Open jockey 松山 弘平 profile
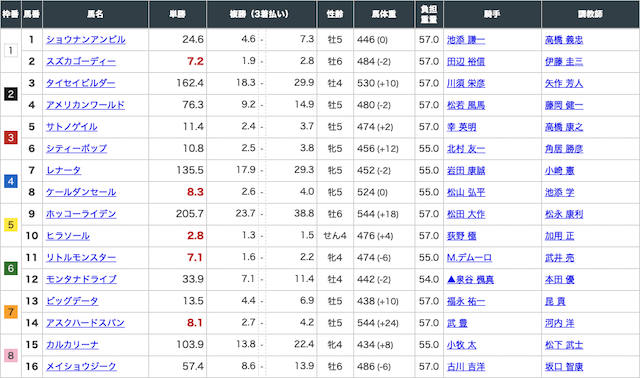640x378 pixels. pos(466,192)
